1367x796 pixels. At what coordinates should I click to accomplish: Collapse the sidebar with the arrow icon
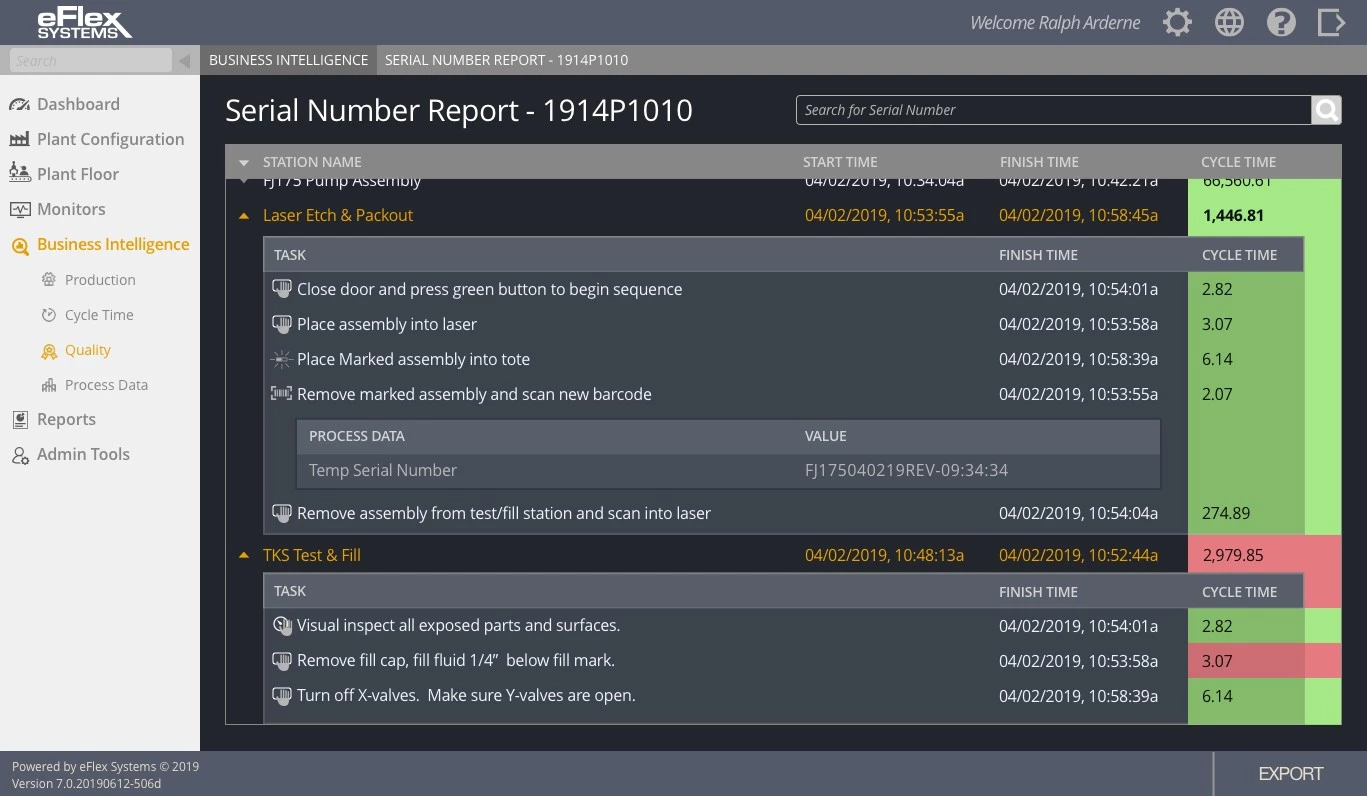(x=184, y=61)
